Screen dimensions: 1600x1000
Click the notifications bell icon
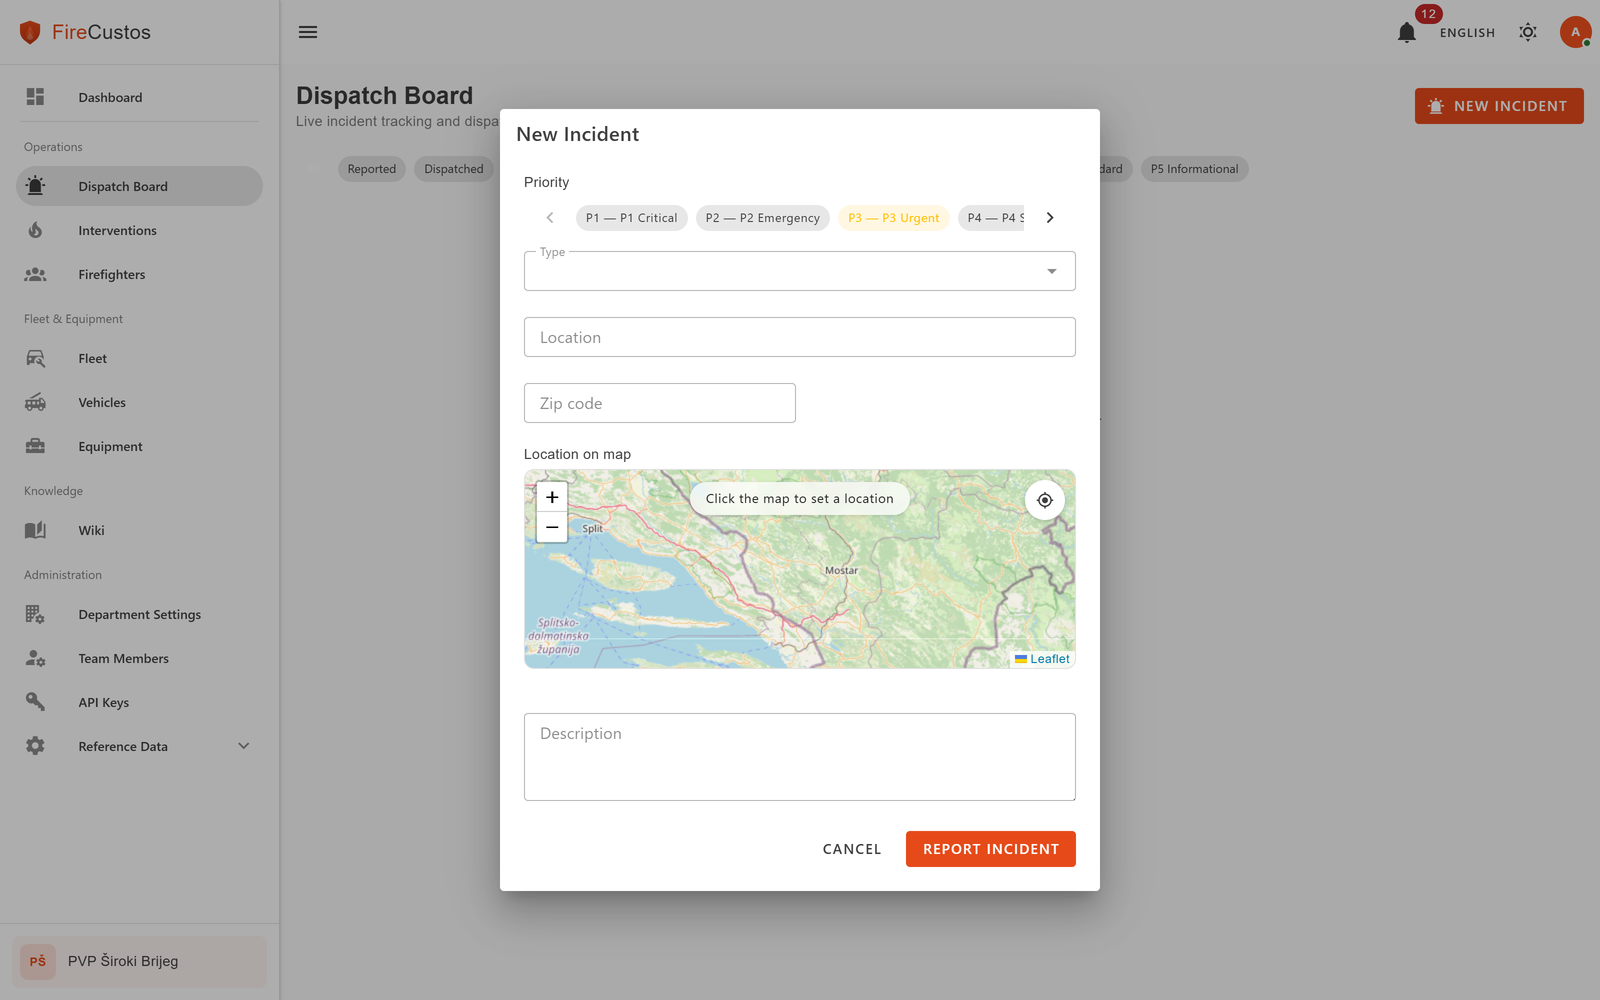[x=1406, y=33]
